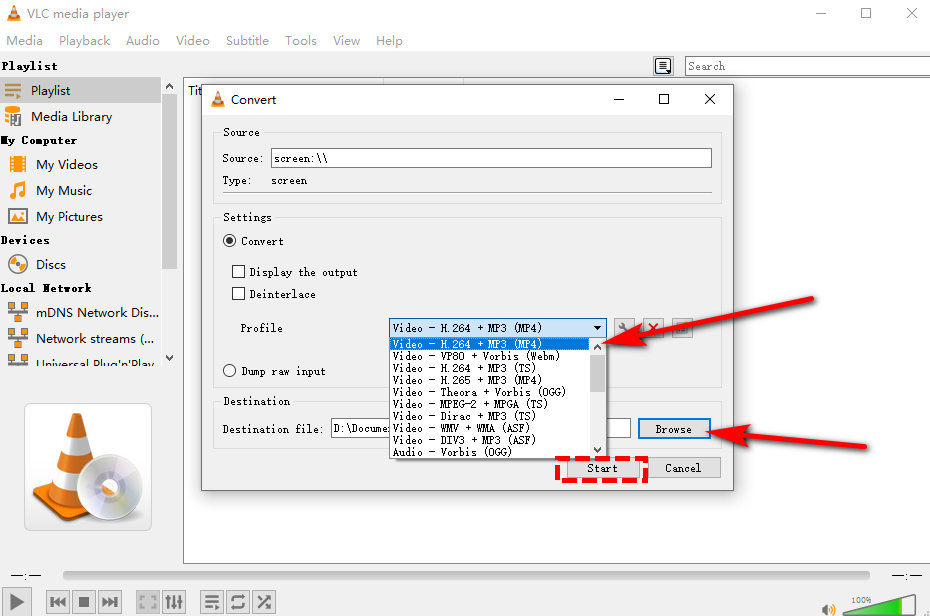
Task: Click the Next media button
Action: click(x=110, y=602)
